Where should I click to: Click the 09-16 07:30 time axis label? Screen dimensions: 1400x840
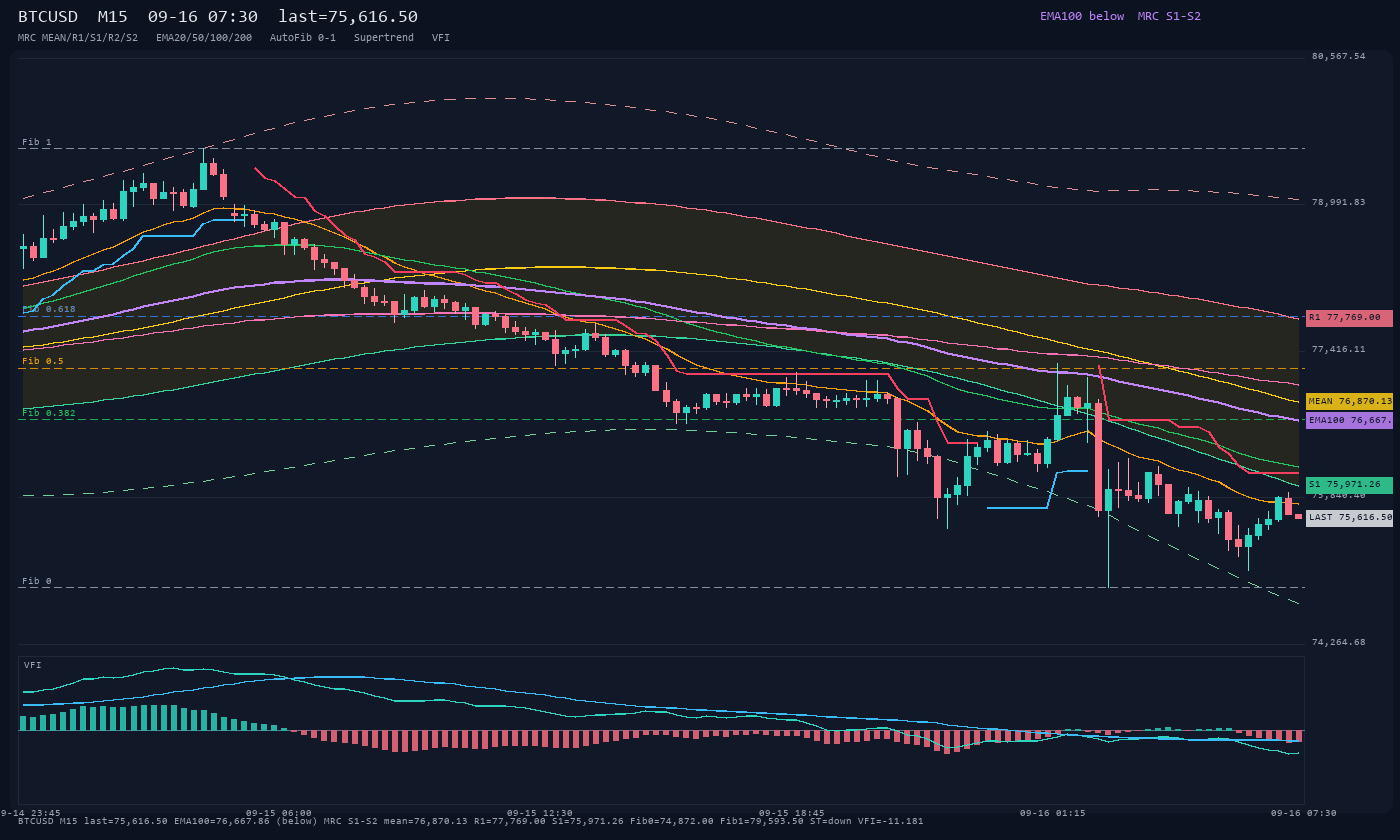[1304, 813]
